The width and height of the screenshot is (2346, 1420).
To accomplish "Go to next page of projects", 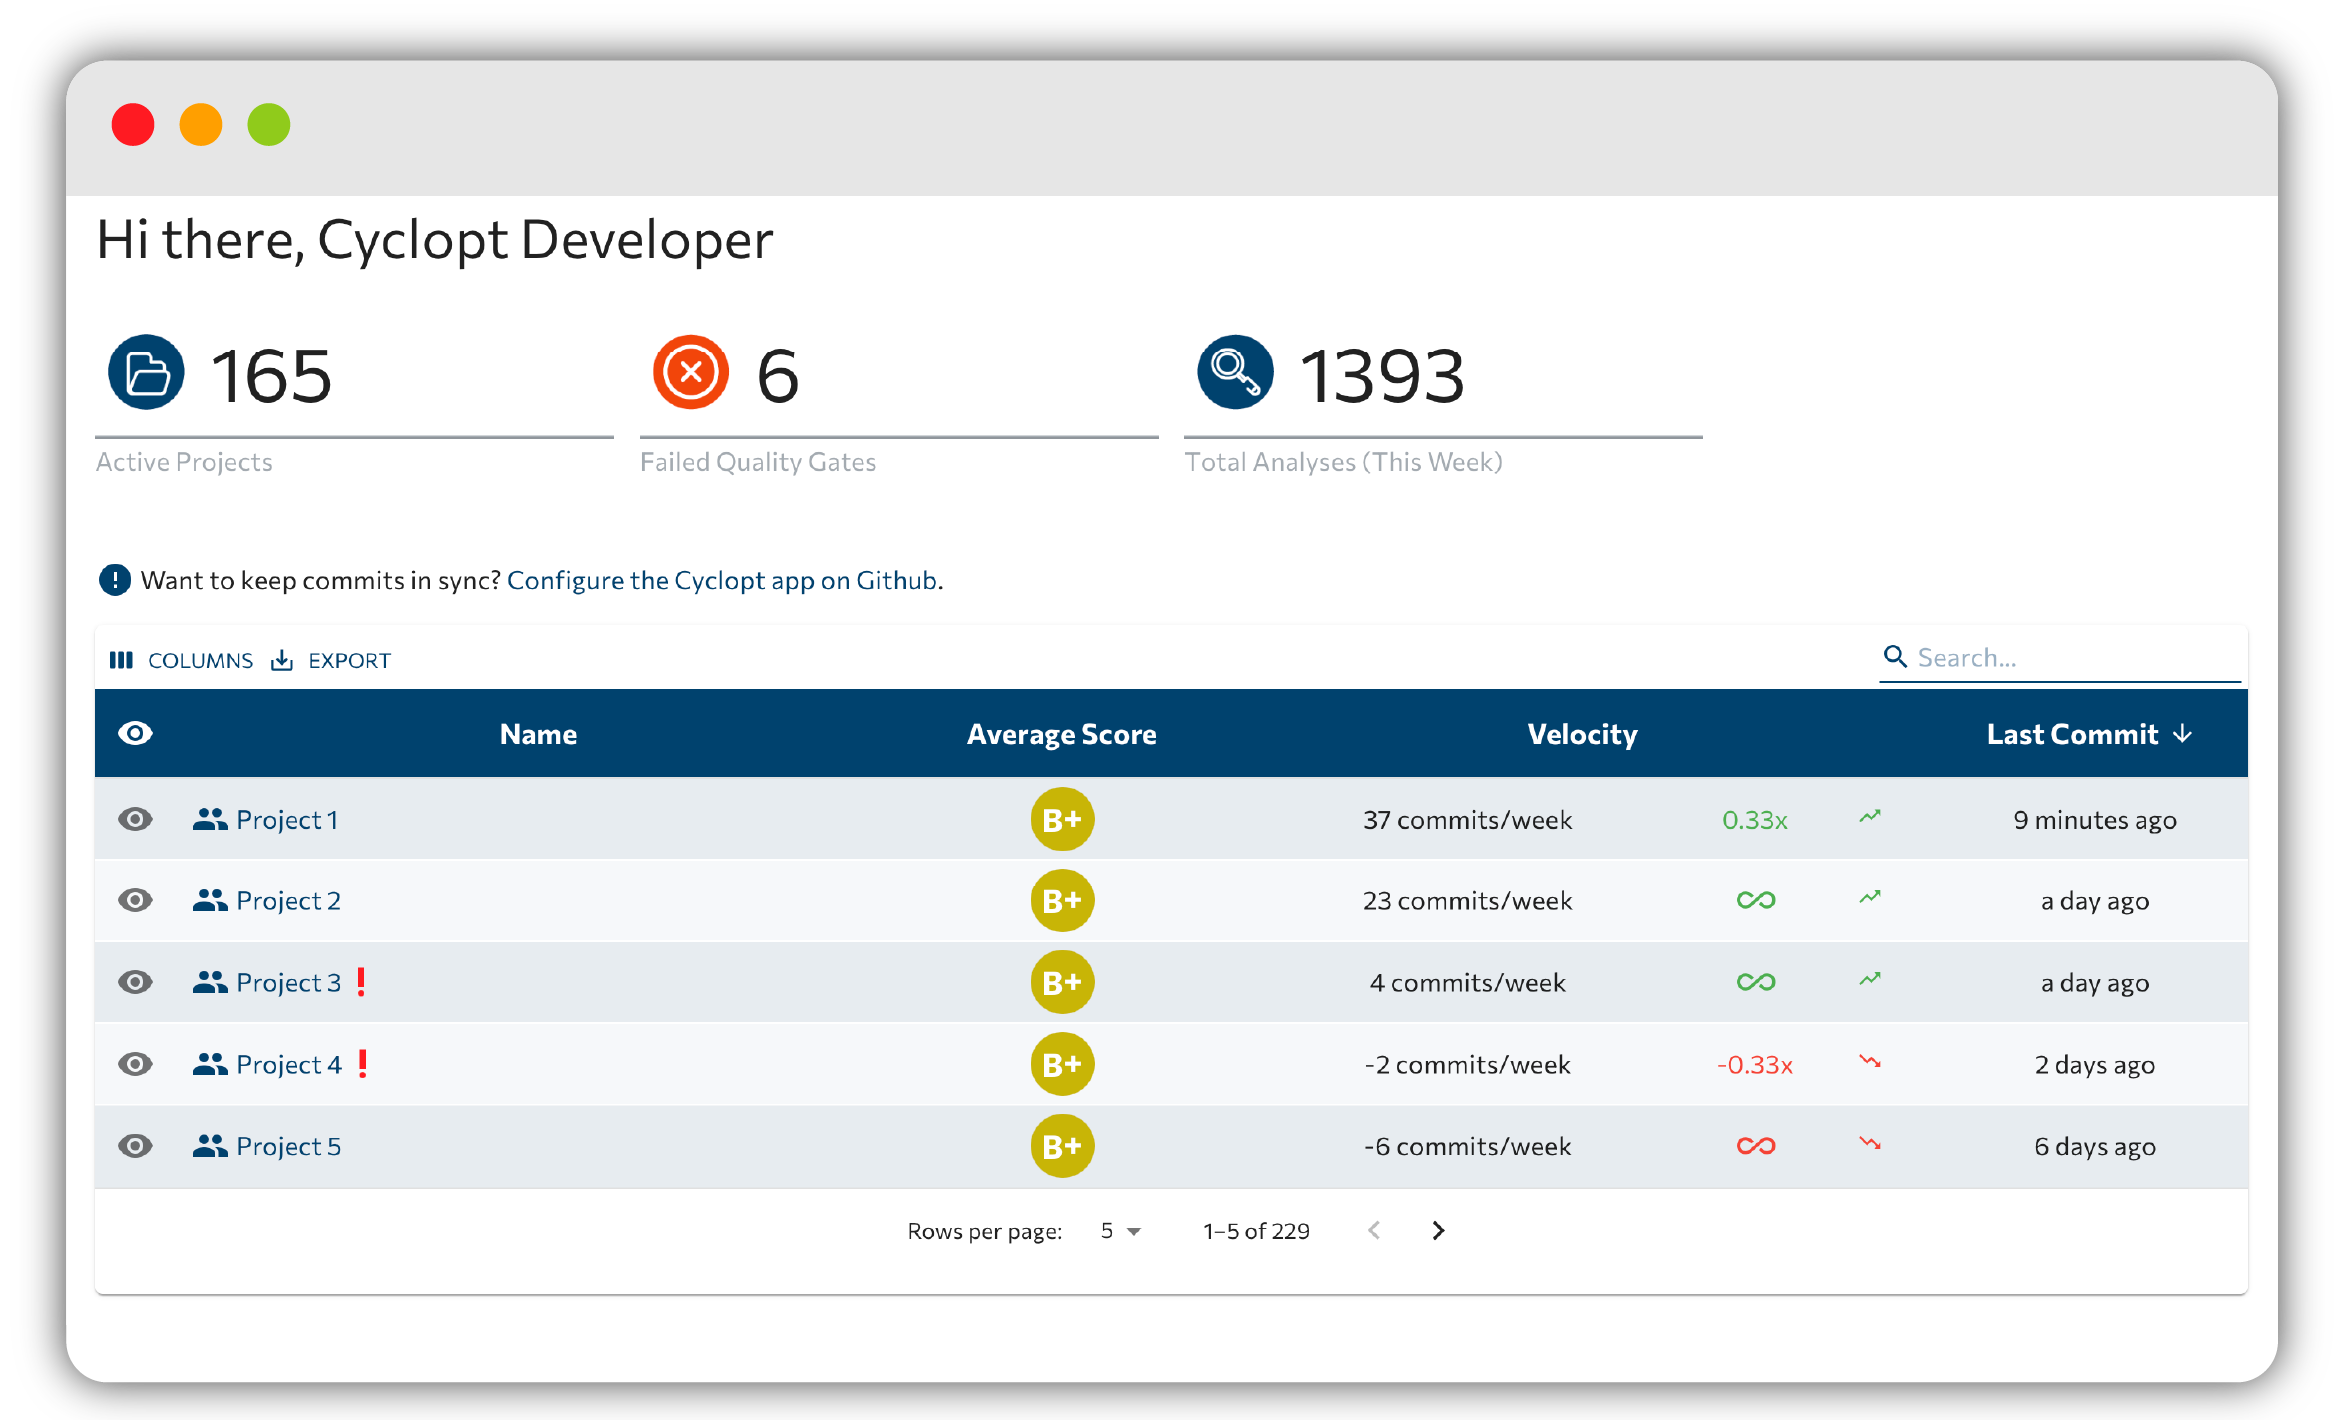I will pos(1438,1231).
